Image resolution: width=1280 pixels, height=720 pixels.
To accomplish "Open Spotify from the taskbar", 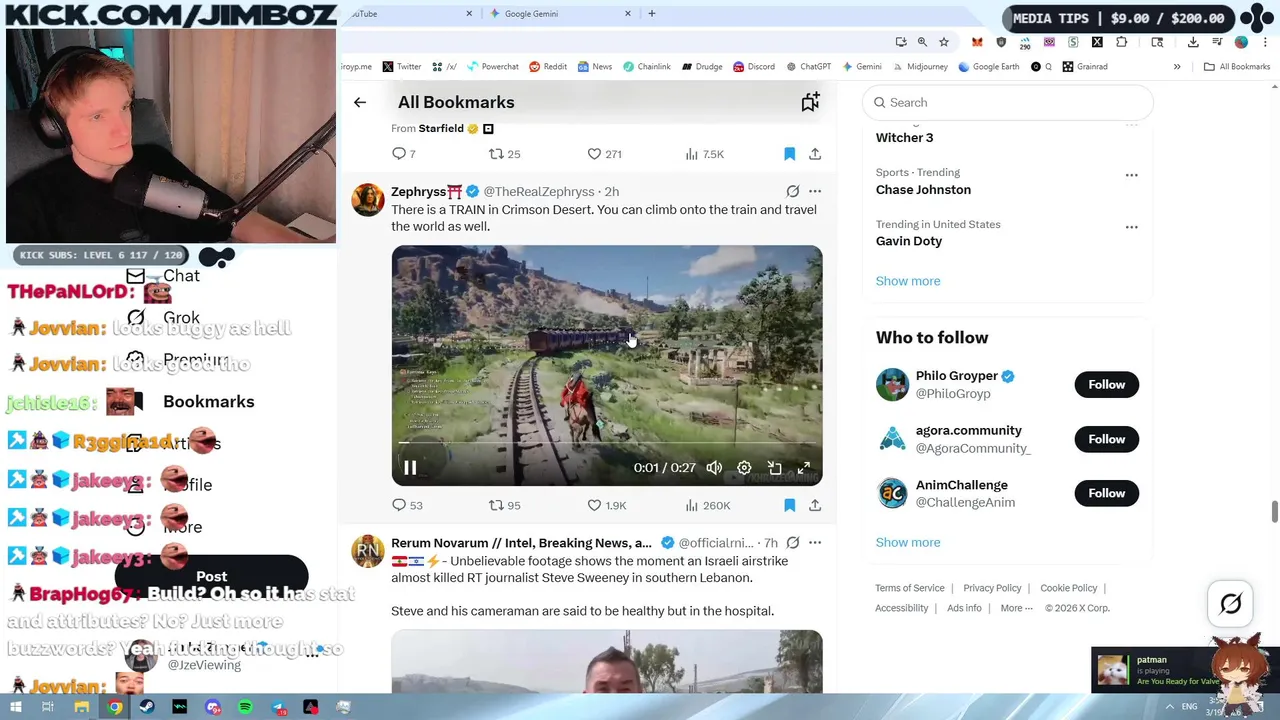I will (245, 707).
